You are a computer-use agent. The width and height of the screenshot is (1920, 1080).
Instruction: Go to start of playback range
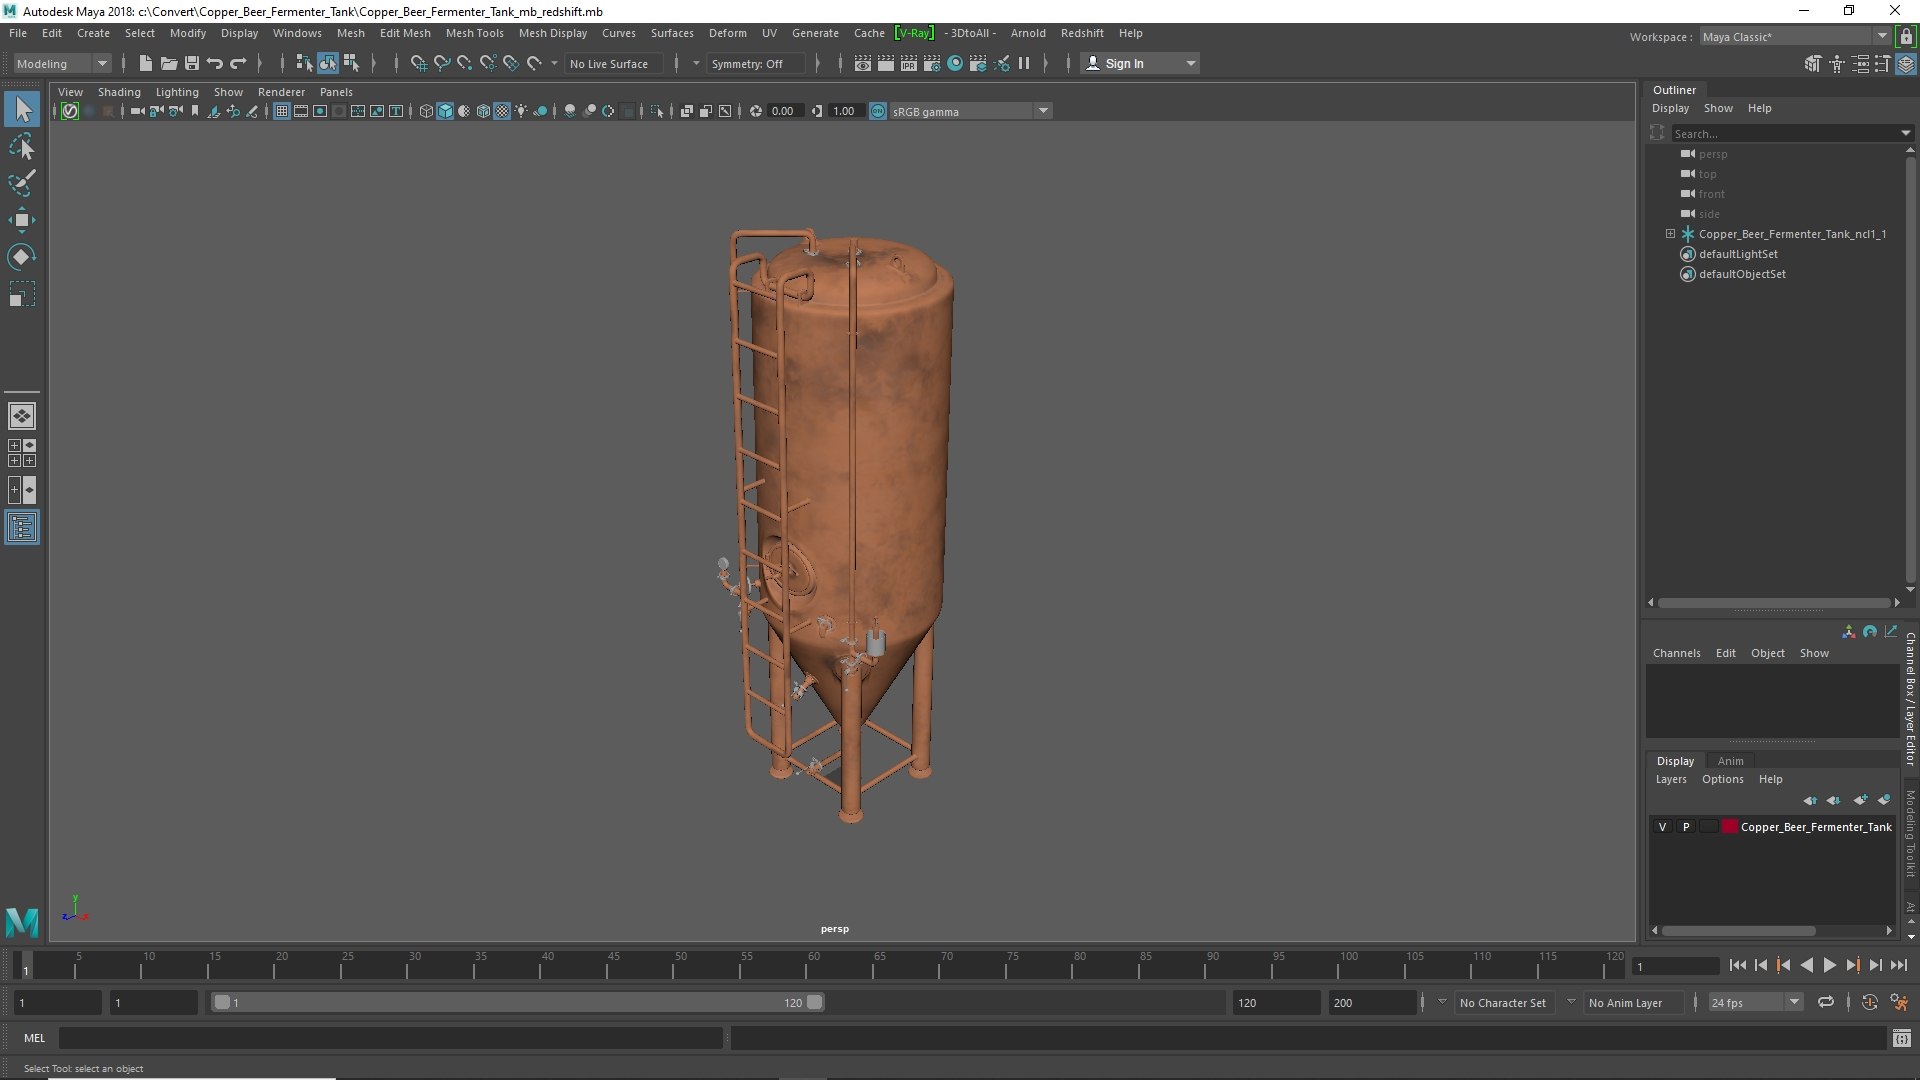(1738, 965)
